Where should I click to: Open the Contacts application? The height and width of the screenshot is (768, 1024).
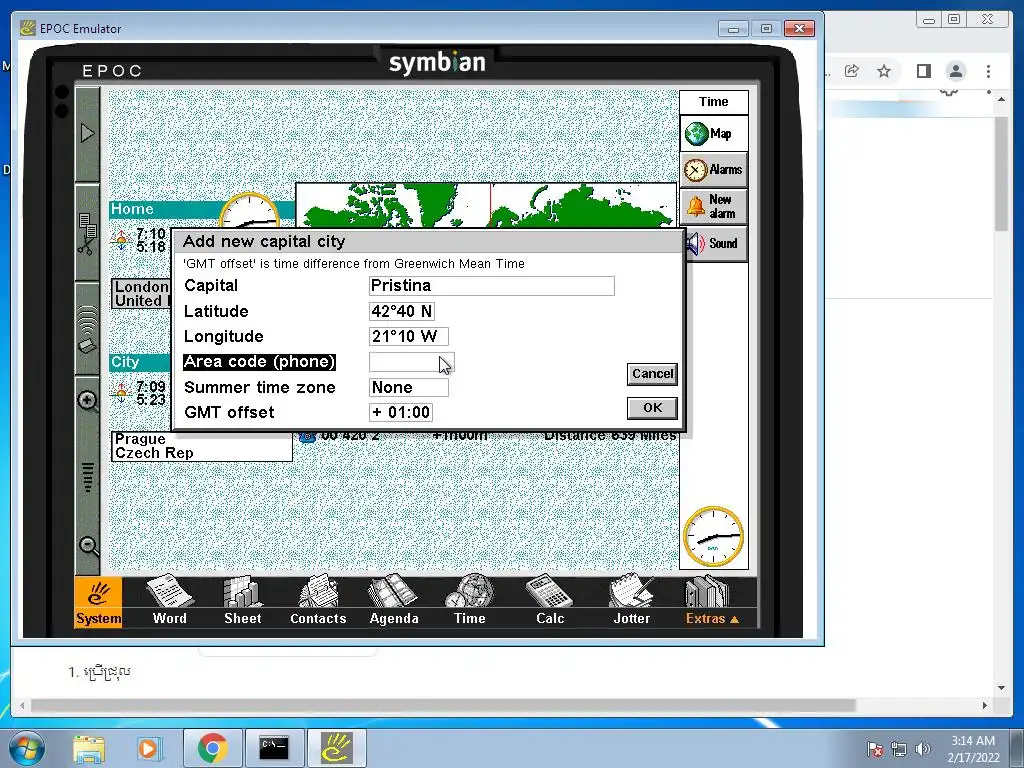pos(318,601)
